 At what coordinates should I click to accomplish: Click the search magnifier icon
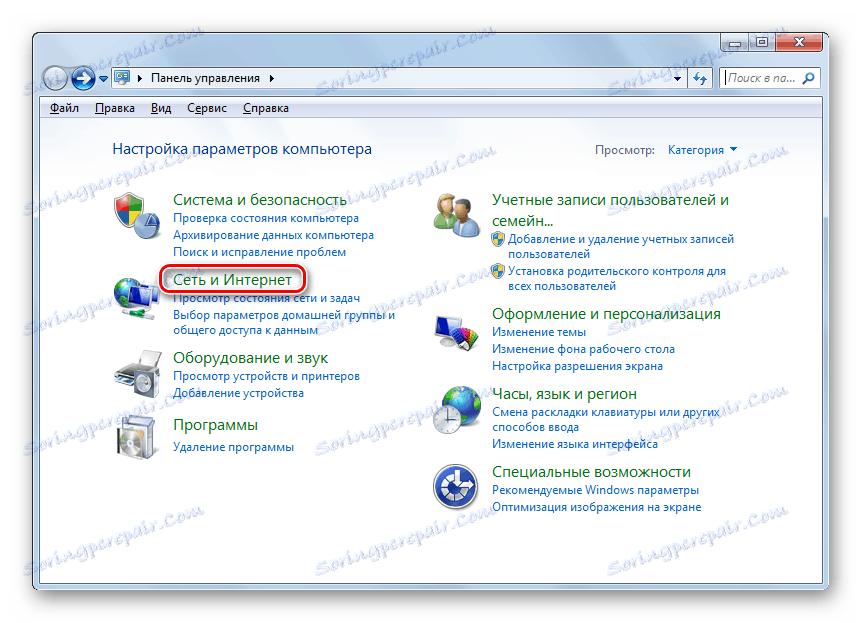(x=808, y=79)
